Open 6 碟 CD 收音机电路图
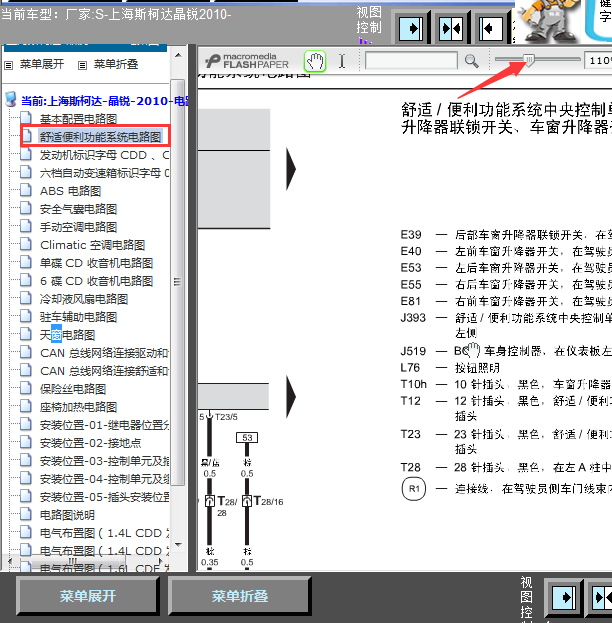Screen dimensions: 612x623 coord(96,281)
